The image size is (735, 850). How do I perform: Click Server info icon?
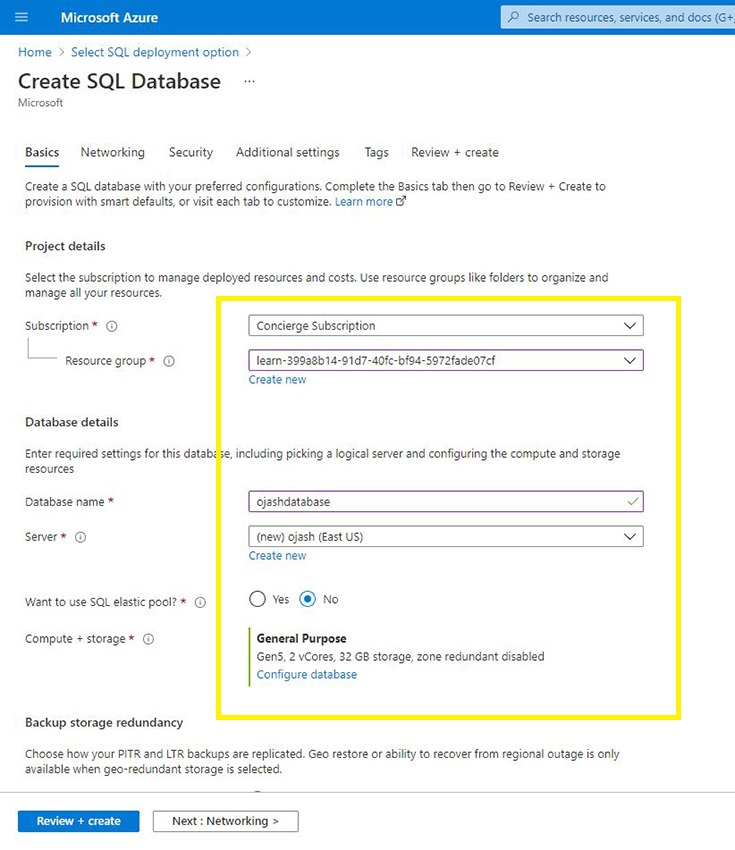point(80,537)
